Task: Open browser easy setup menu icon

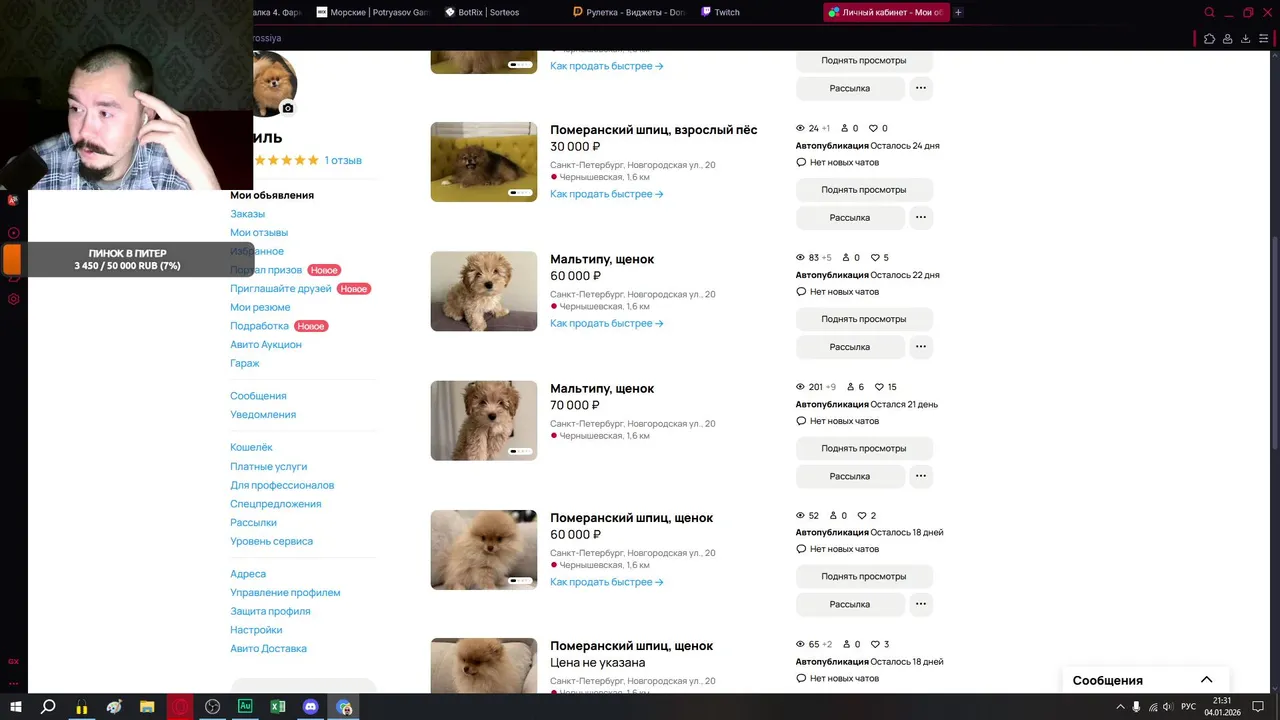Action: pyautogui.click(x=1264, y=39)
